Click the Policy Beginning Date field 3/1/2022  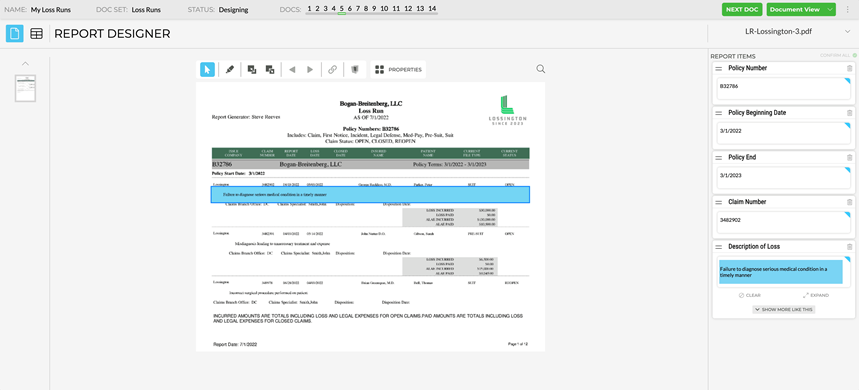pyautogui.click(x=783, y=133)
